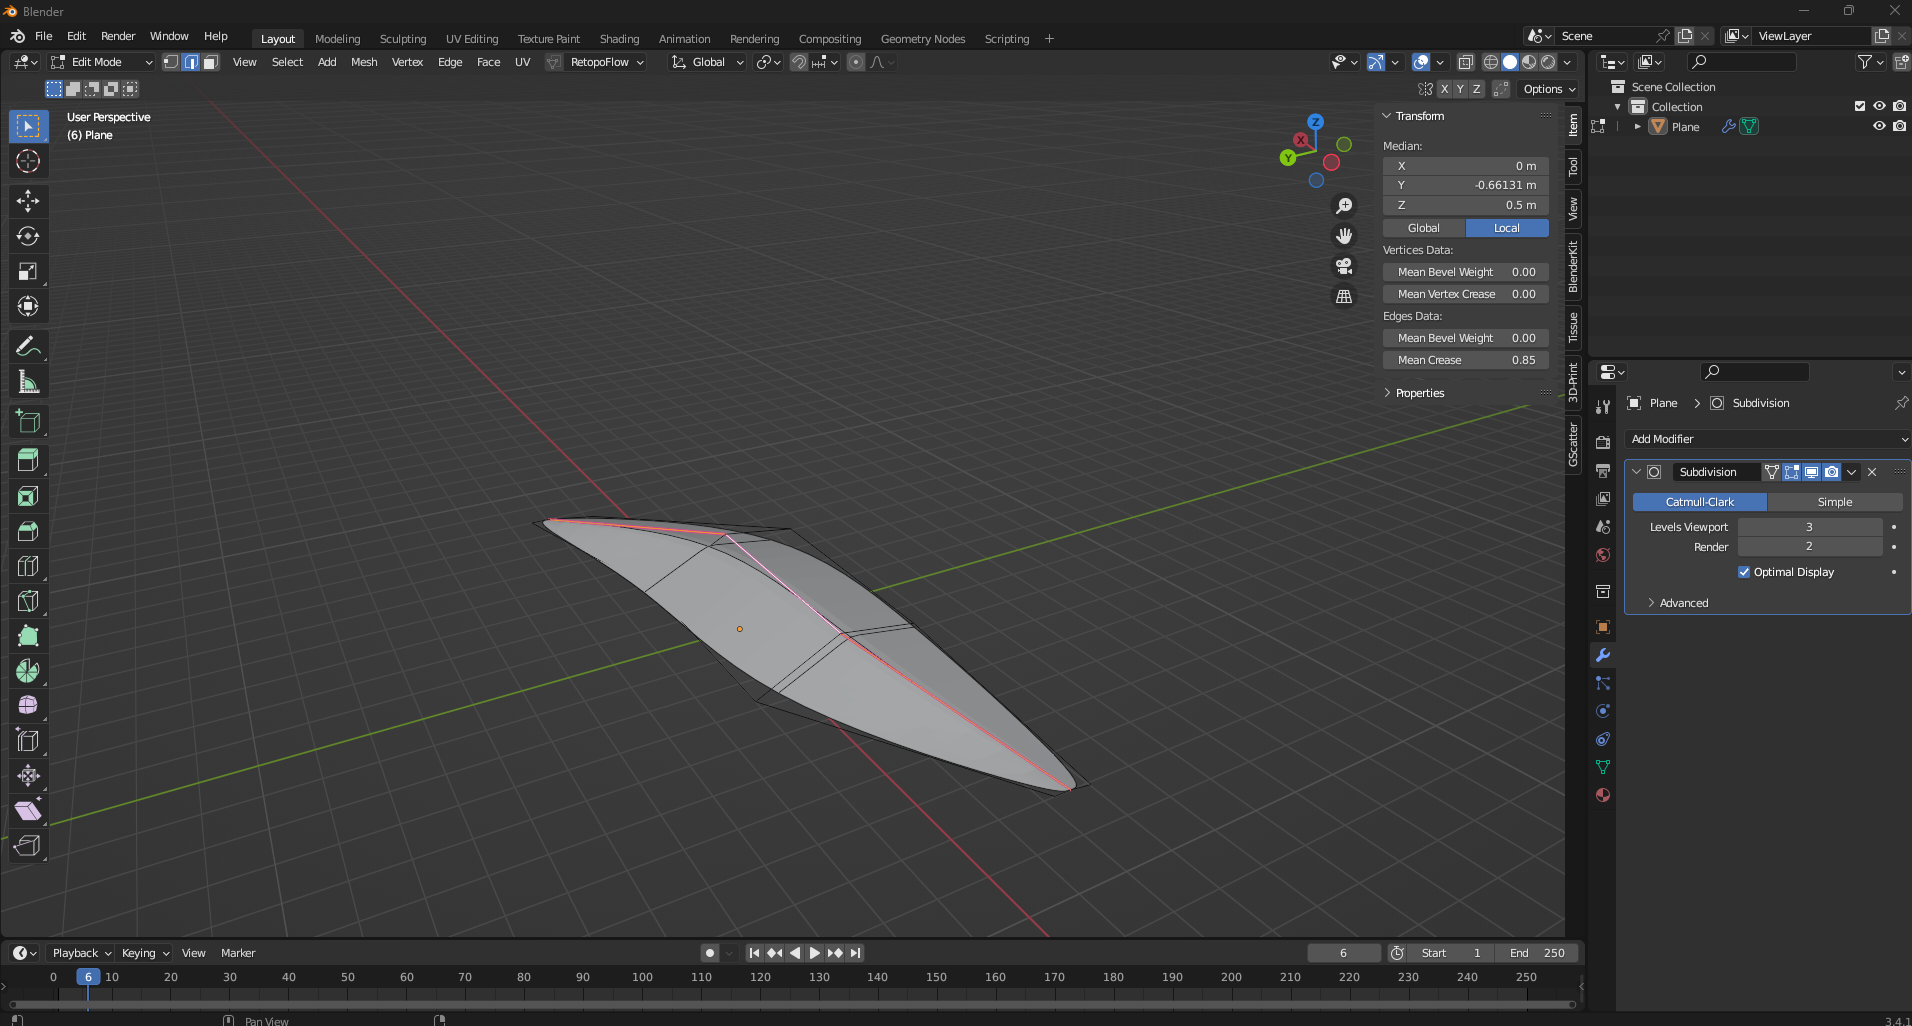Hide Collection in viewport

[x=1879, y=106]
